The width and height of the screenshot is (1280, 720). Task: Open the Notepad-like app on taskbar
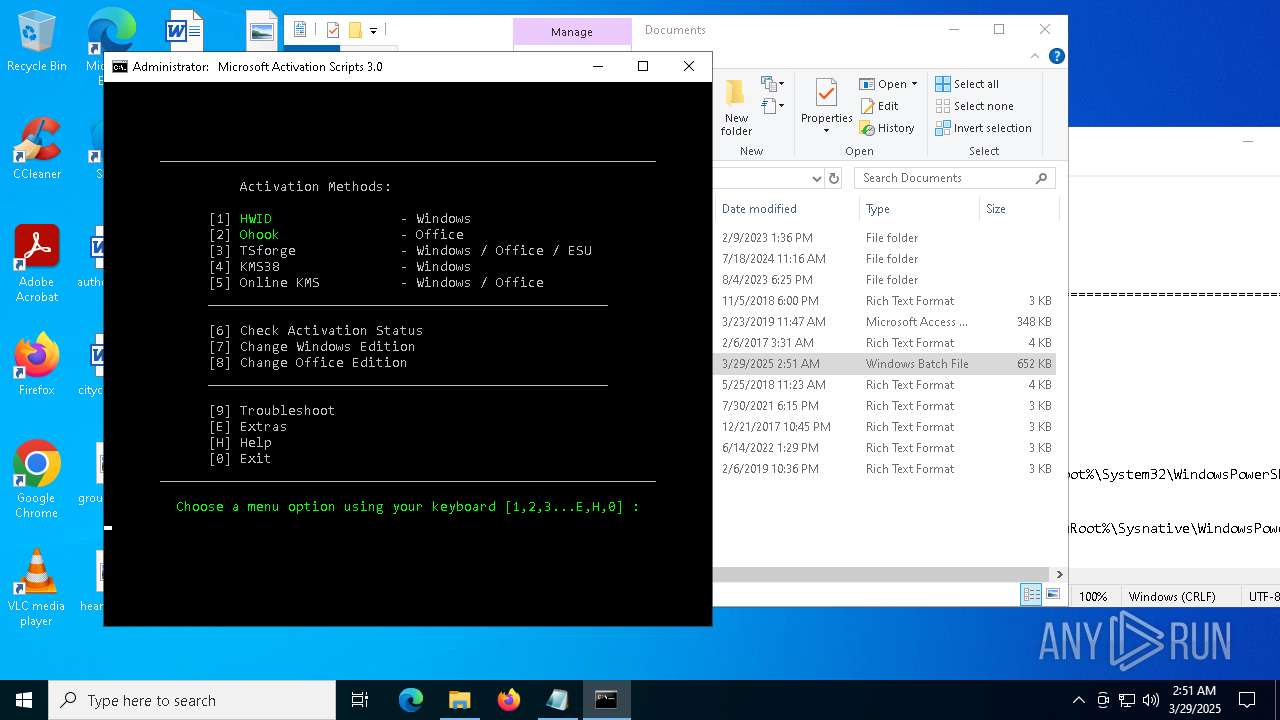click(557, 700)
